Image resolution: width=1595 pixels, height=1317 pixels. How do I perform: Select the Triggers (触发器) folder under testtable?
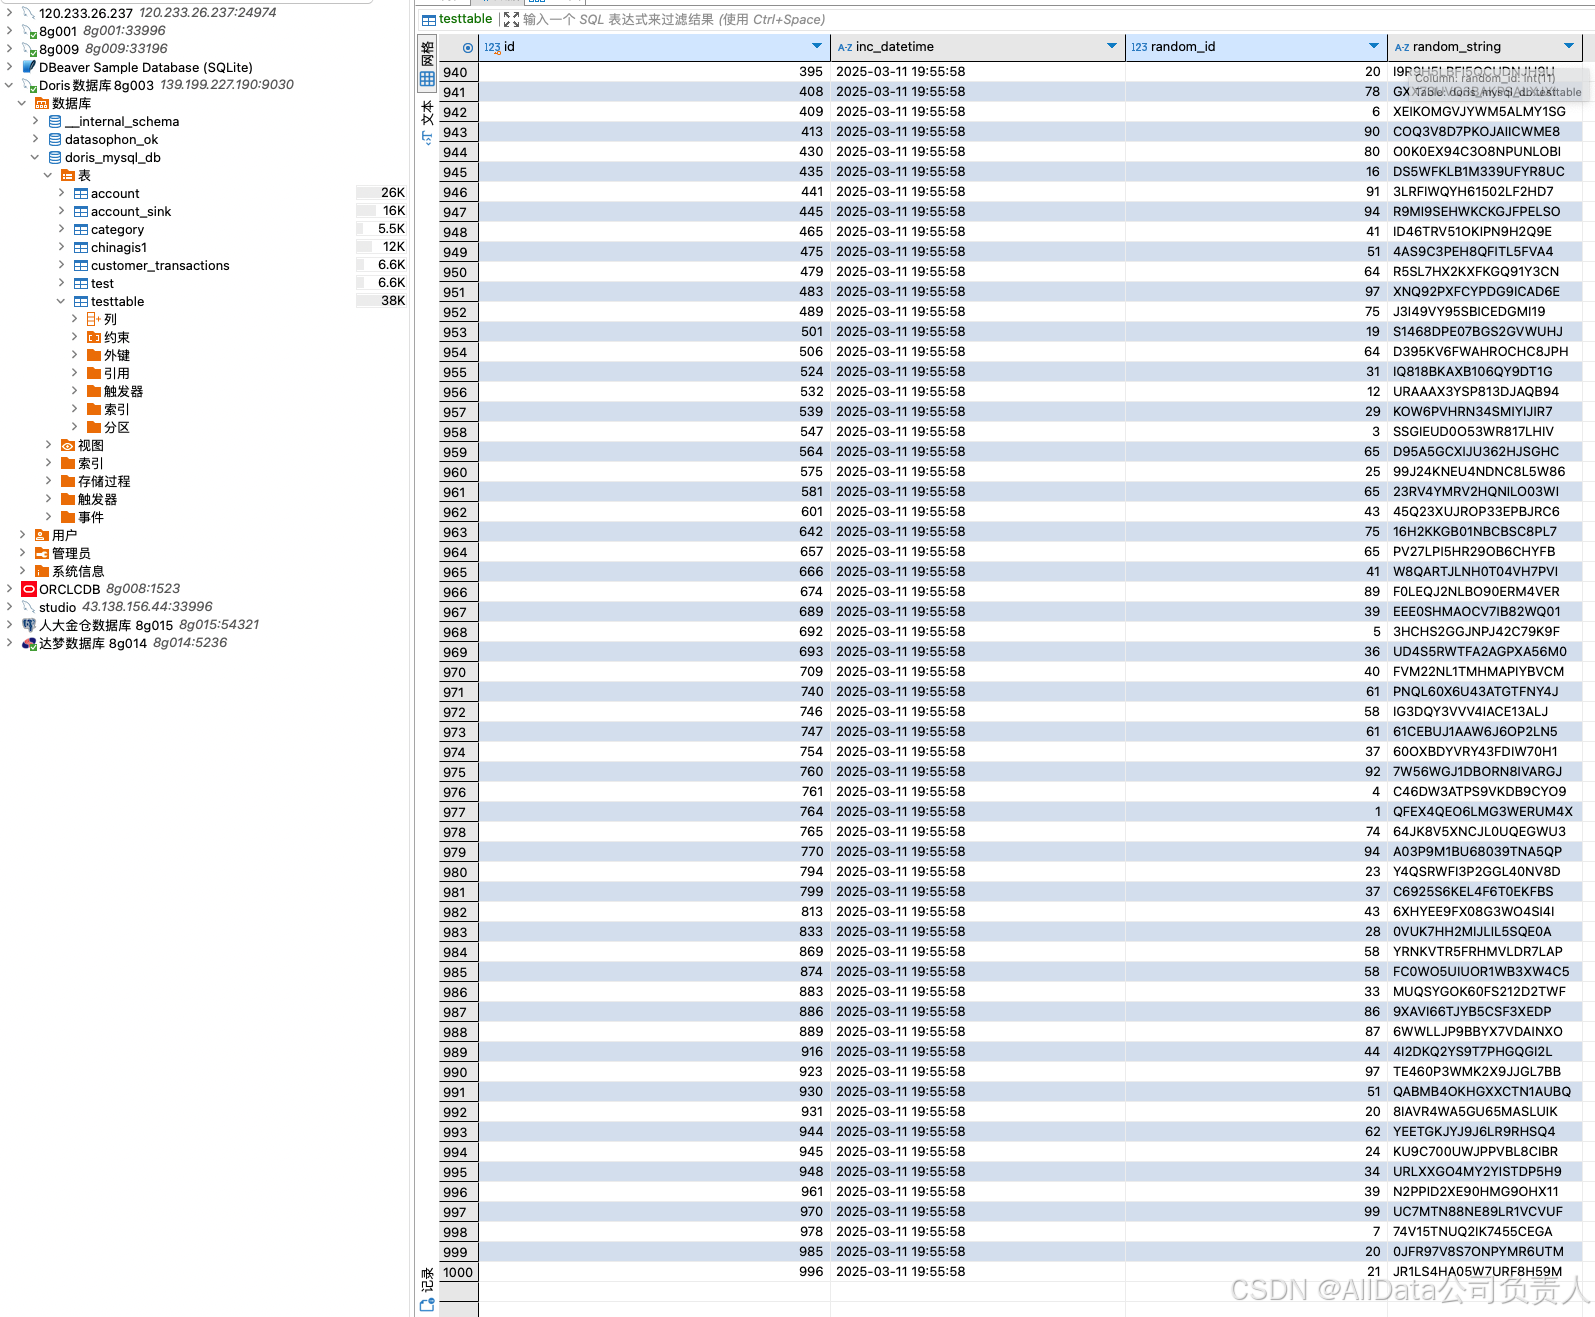point(123,392)
